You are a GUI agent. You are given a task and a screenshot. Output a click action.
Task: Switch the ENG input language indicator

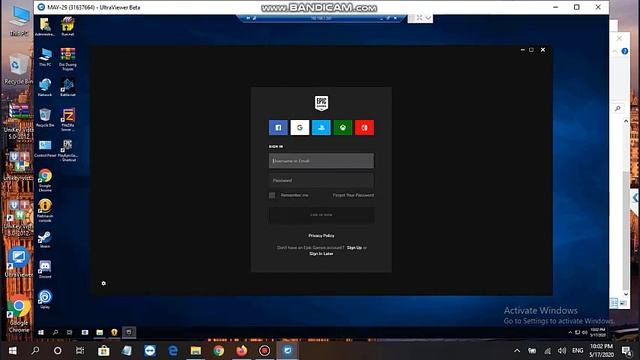click(x=578, y=351)
